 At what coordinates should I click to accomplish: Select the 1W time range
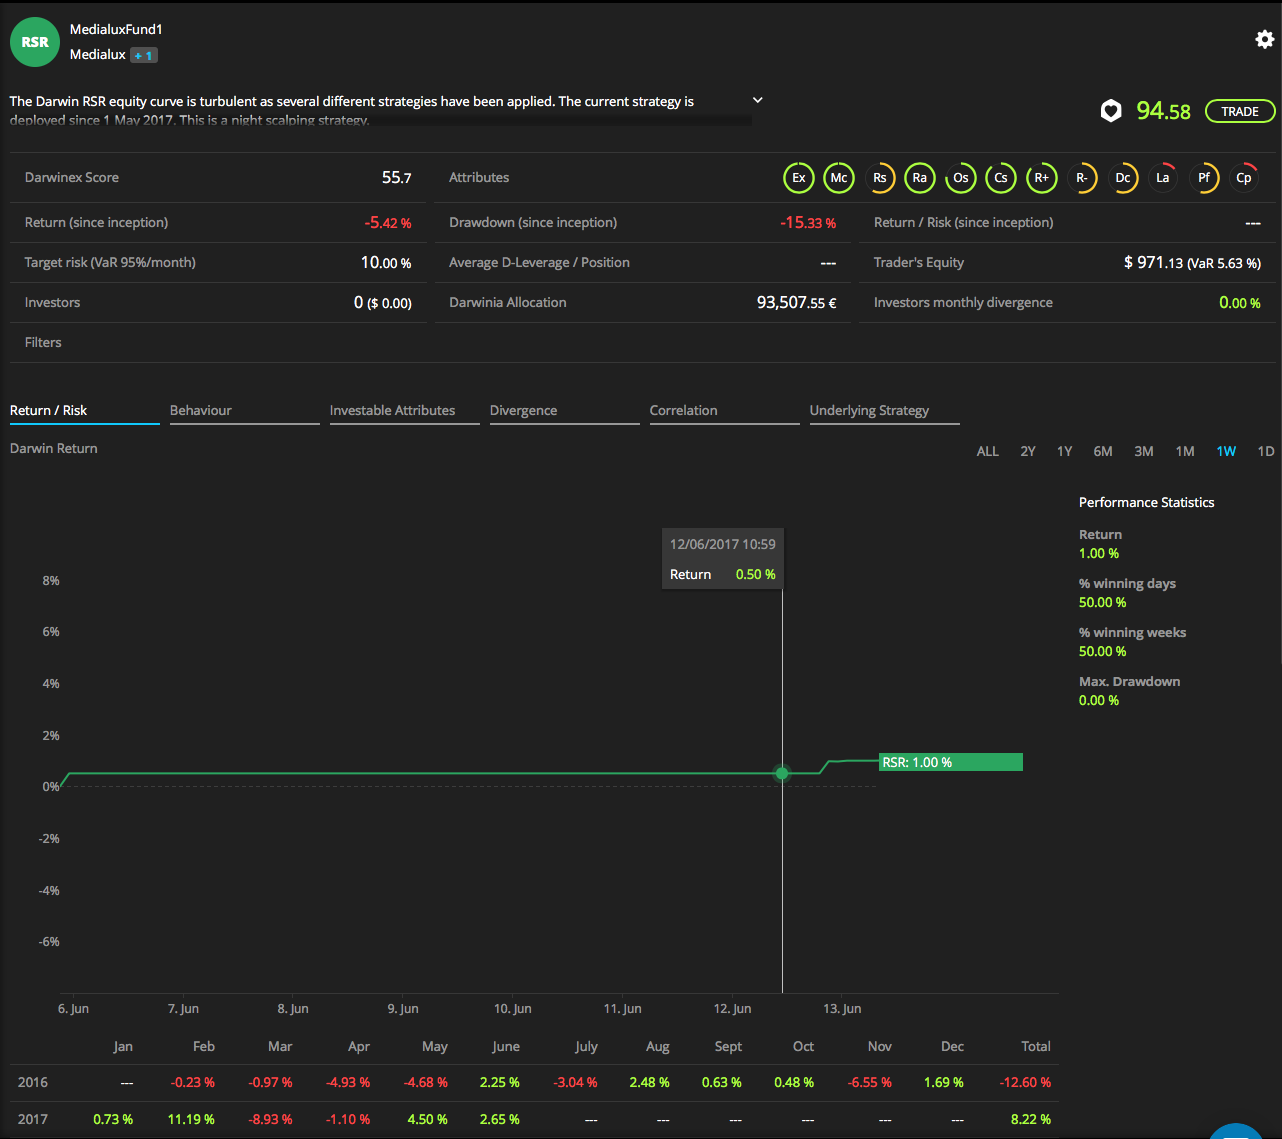pyautogui.click(x=1226, y=451)
